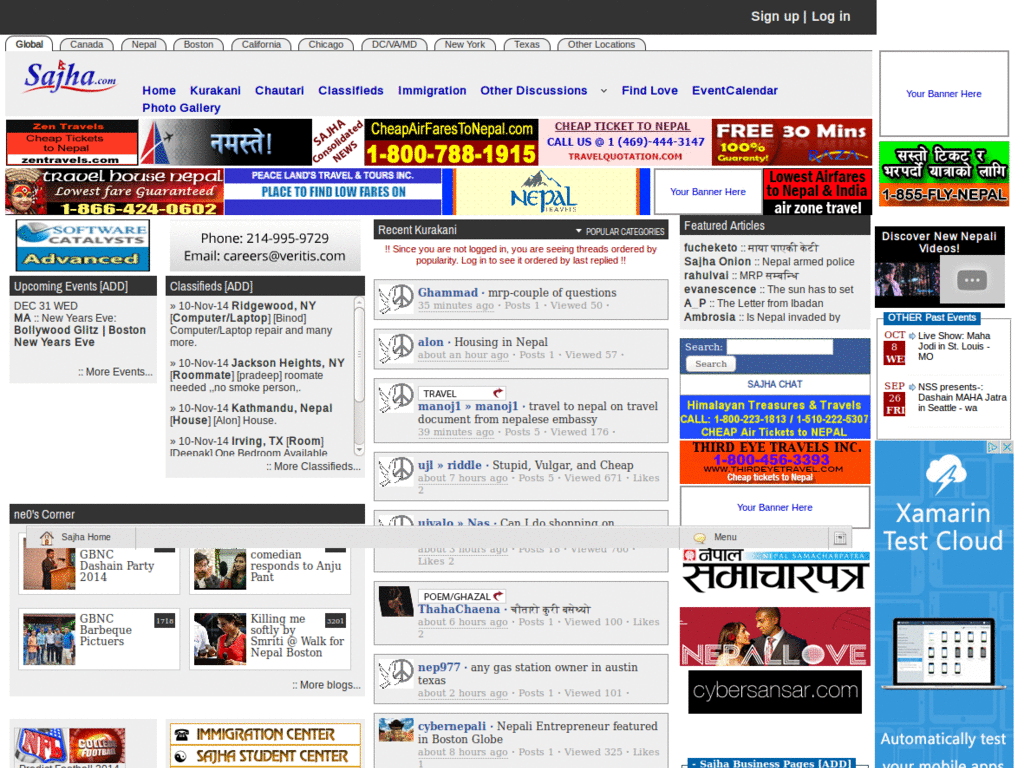The image size is (1024, 768).
Task: Open the More Classifieds link
Action: pyautogui.click(x=313, y=466)
